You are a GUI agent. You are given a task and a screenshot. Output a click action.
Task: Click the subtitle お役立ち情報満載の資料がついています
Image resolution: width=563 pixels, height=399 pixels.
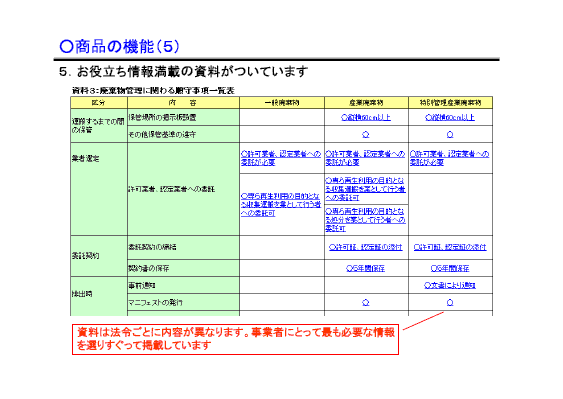(x=183, y=71)
